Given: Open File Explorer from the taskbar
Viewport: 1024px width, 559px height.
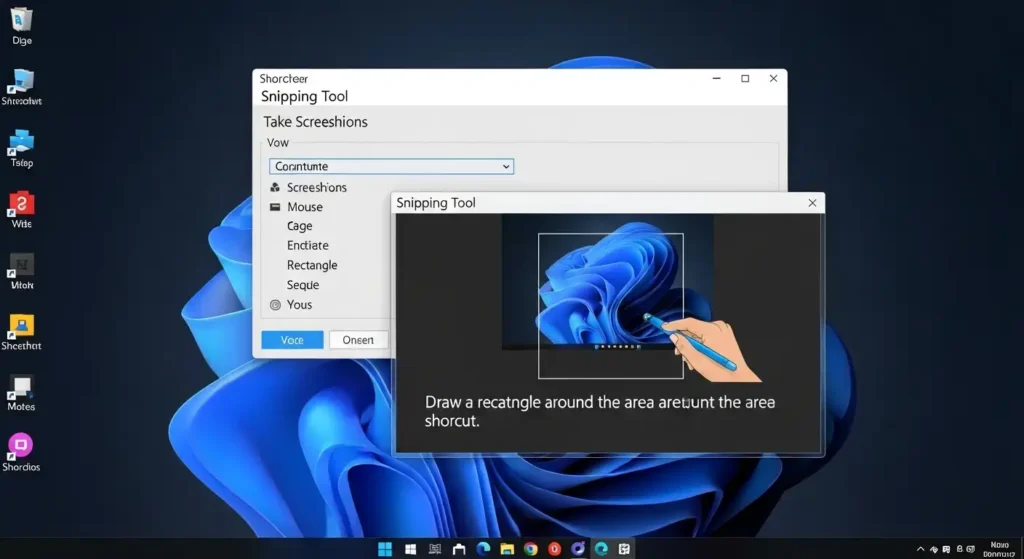Looking at the screenshot, I should (507, 549).
